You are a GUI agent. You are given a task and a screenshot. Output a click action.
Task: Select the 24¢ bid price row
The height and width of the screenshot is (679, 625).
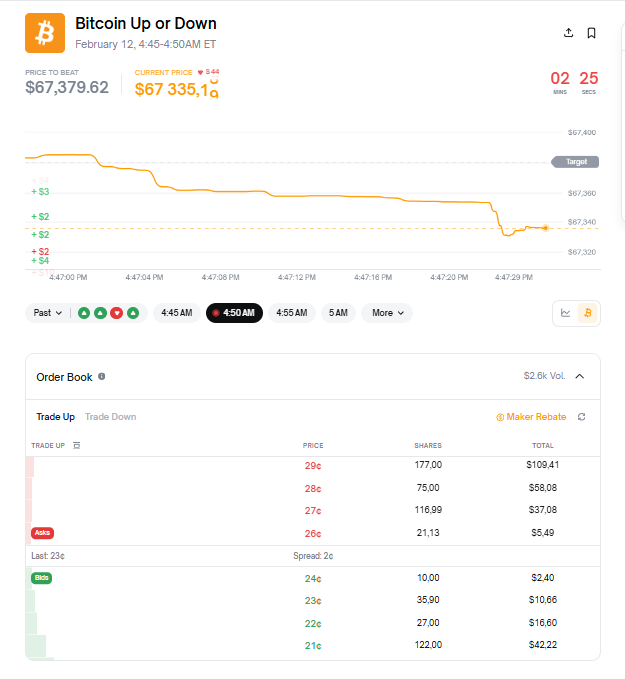point(313,579)
